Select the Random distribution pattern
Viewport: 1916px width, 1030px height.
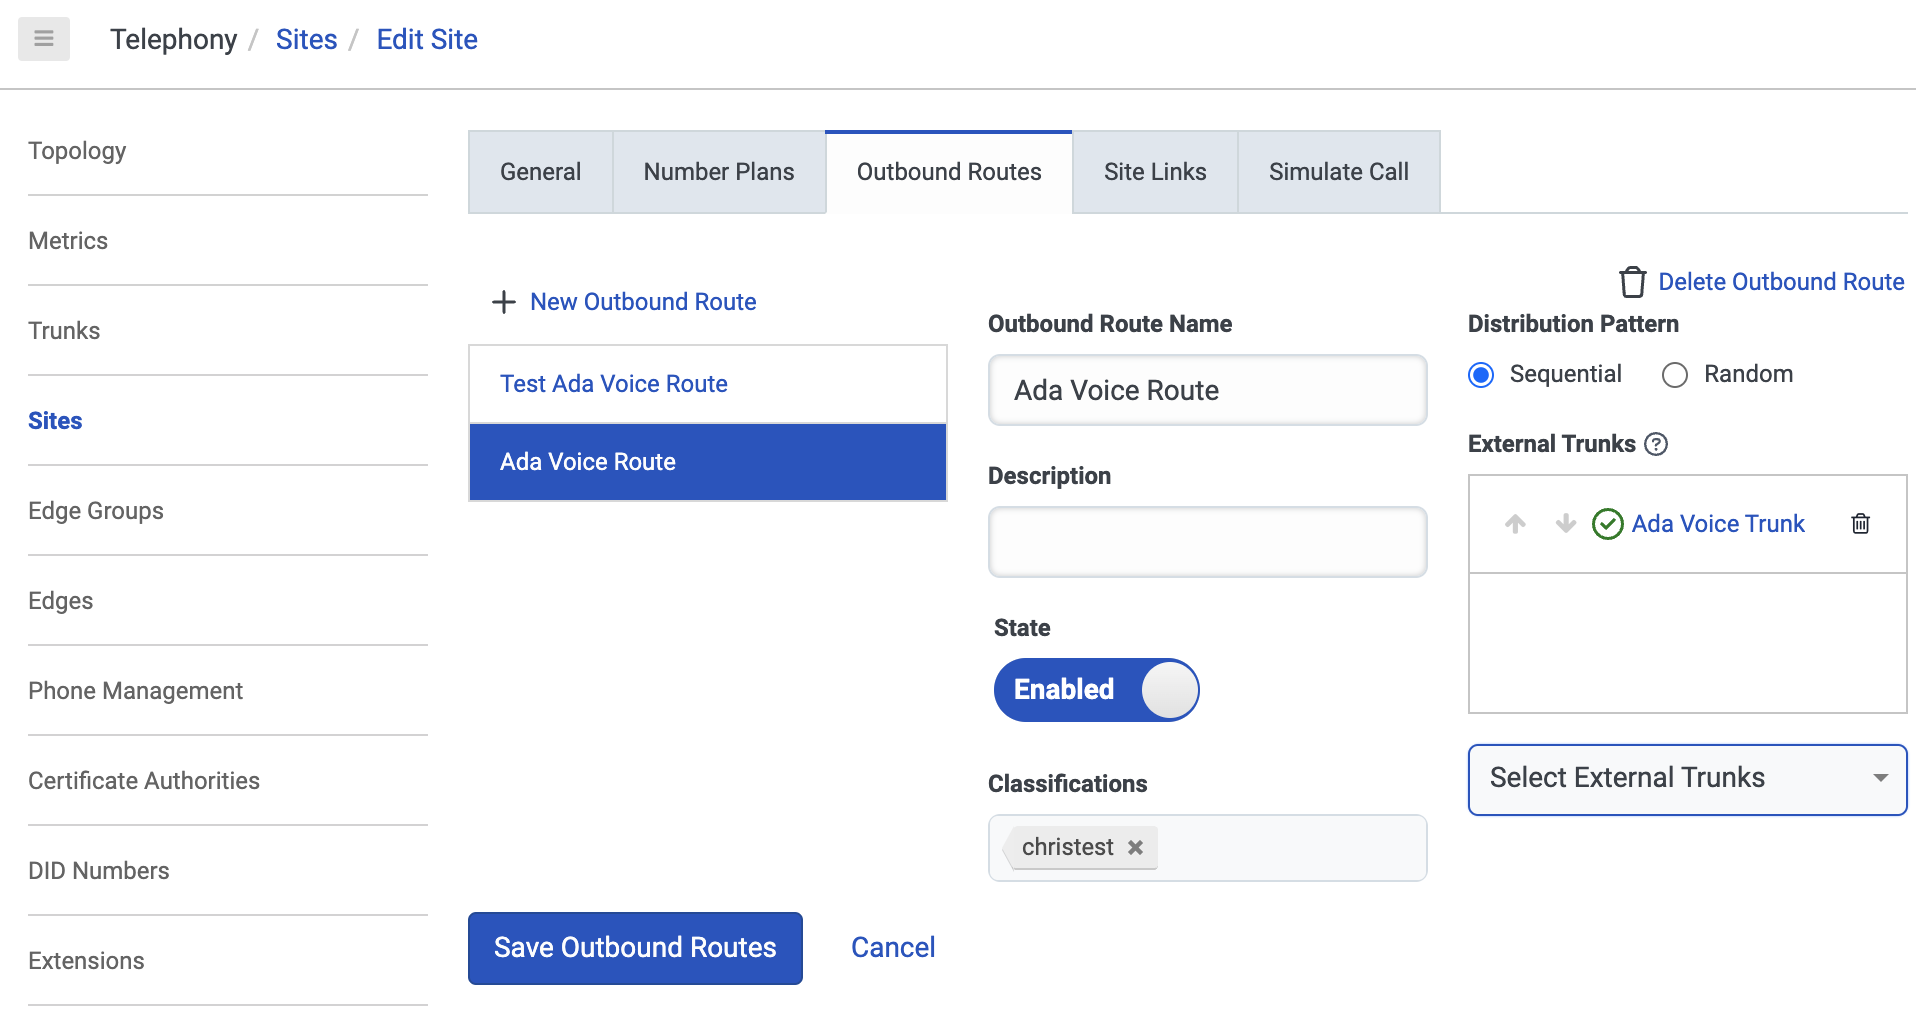(1675, 375)
